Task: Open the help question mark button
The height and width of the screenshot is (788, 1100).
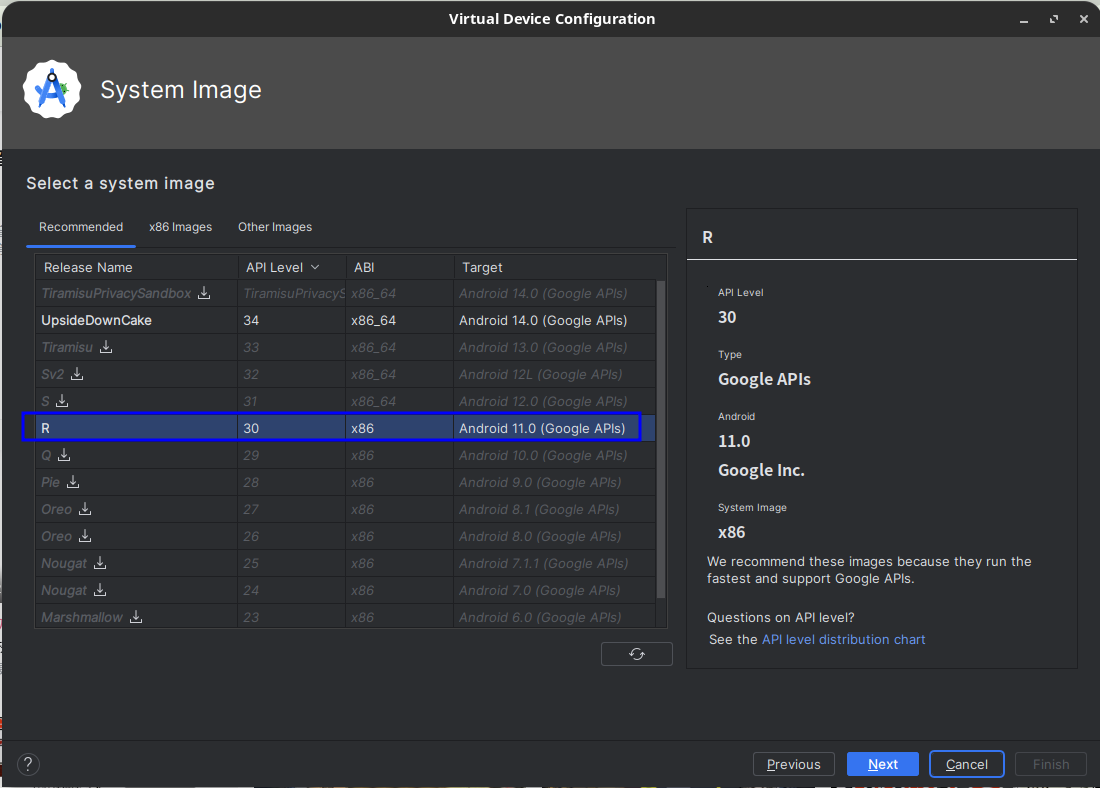Action: pos(29,764)
